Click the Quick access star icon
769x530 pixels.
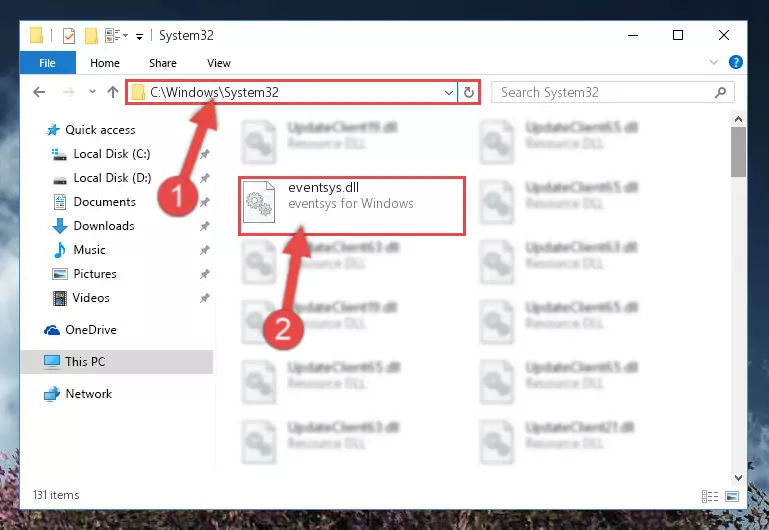52,130
